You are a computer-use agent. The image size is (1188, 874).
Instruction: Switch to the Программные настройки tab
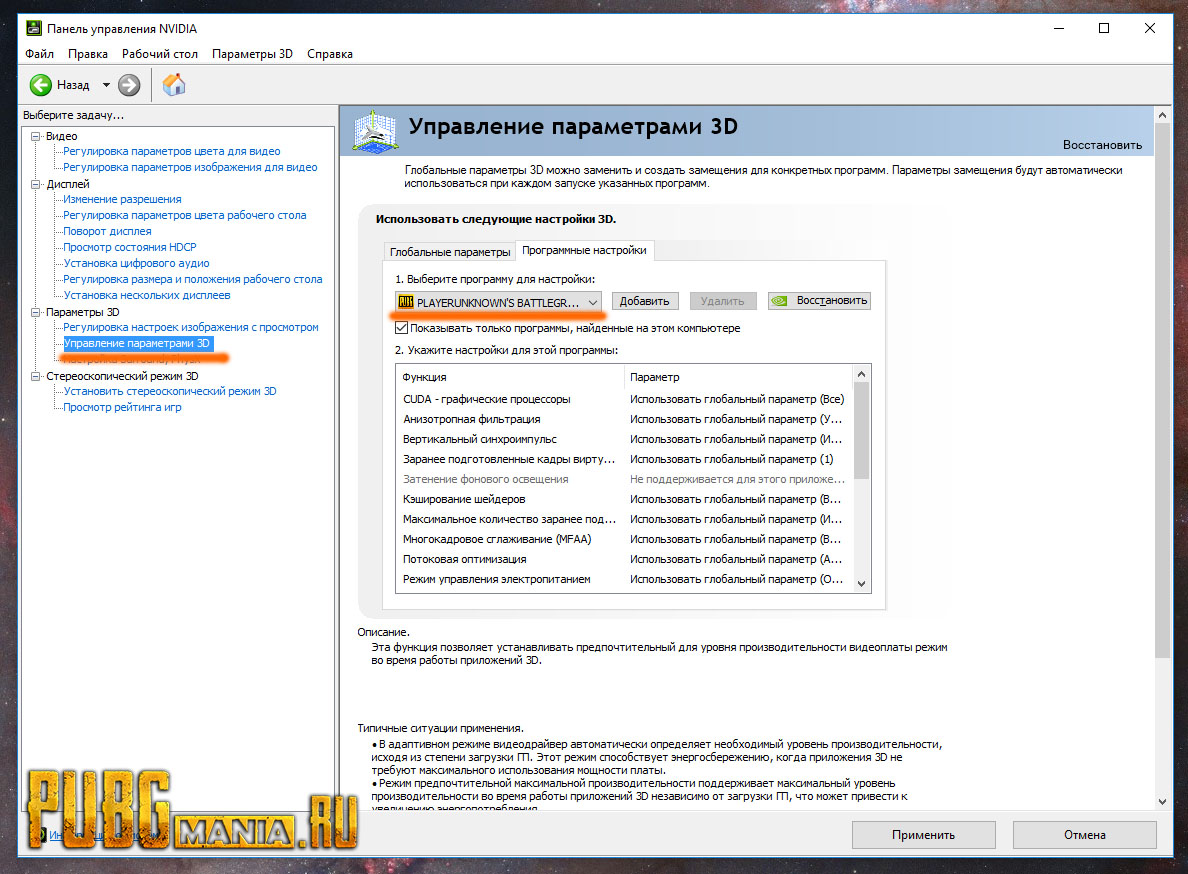tap(584, 250)
